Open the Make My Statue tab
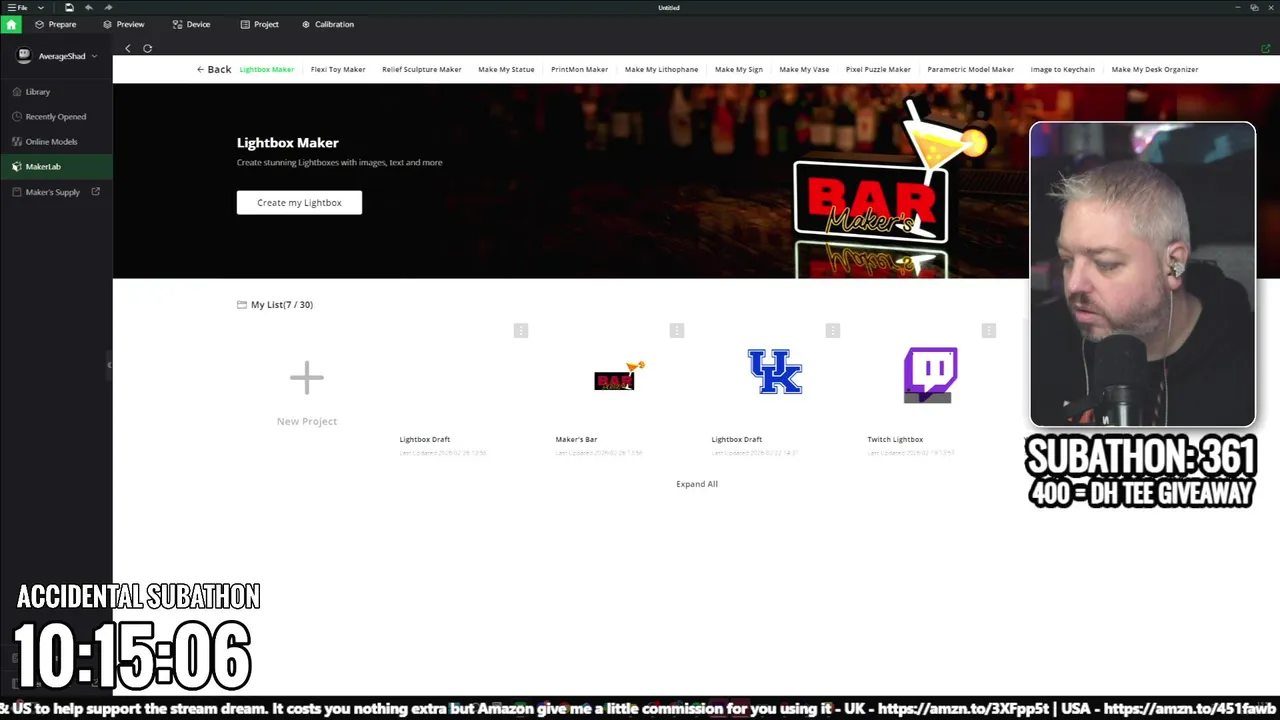Image resolution: width=1280 pixels, height=720 pixels. 506,70
